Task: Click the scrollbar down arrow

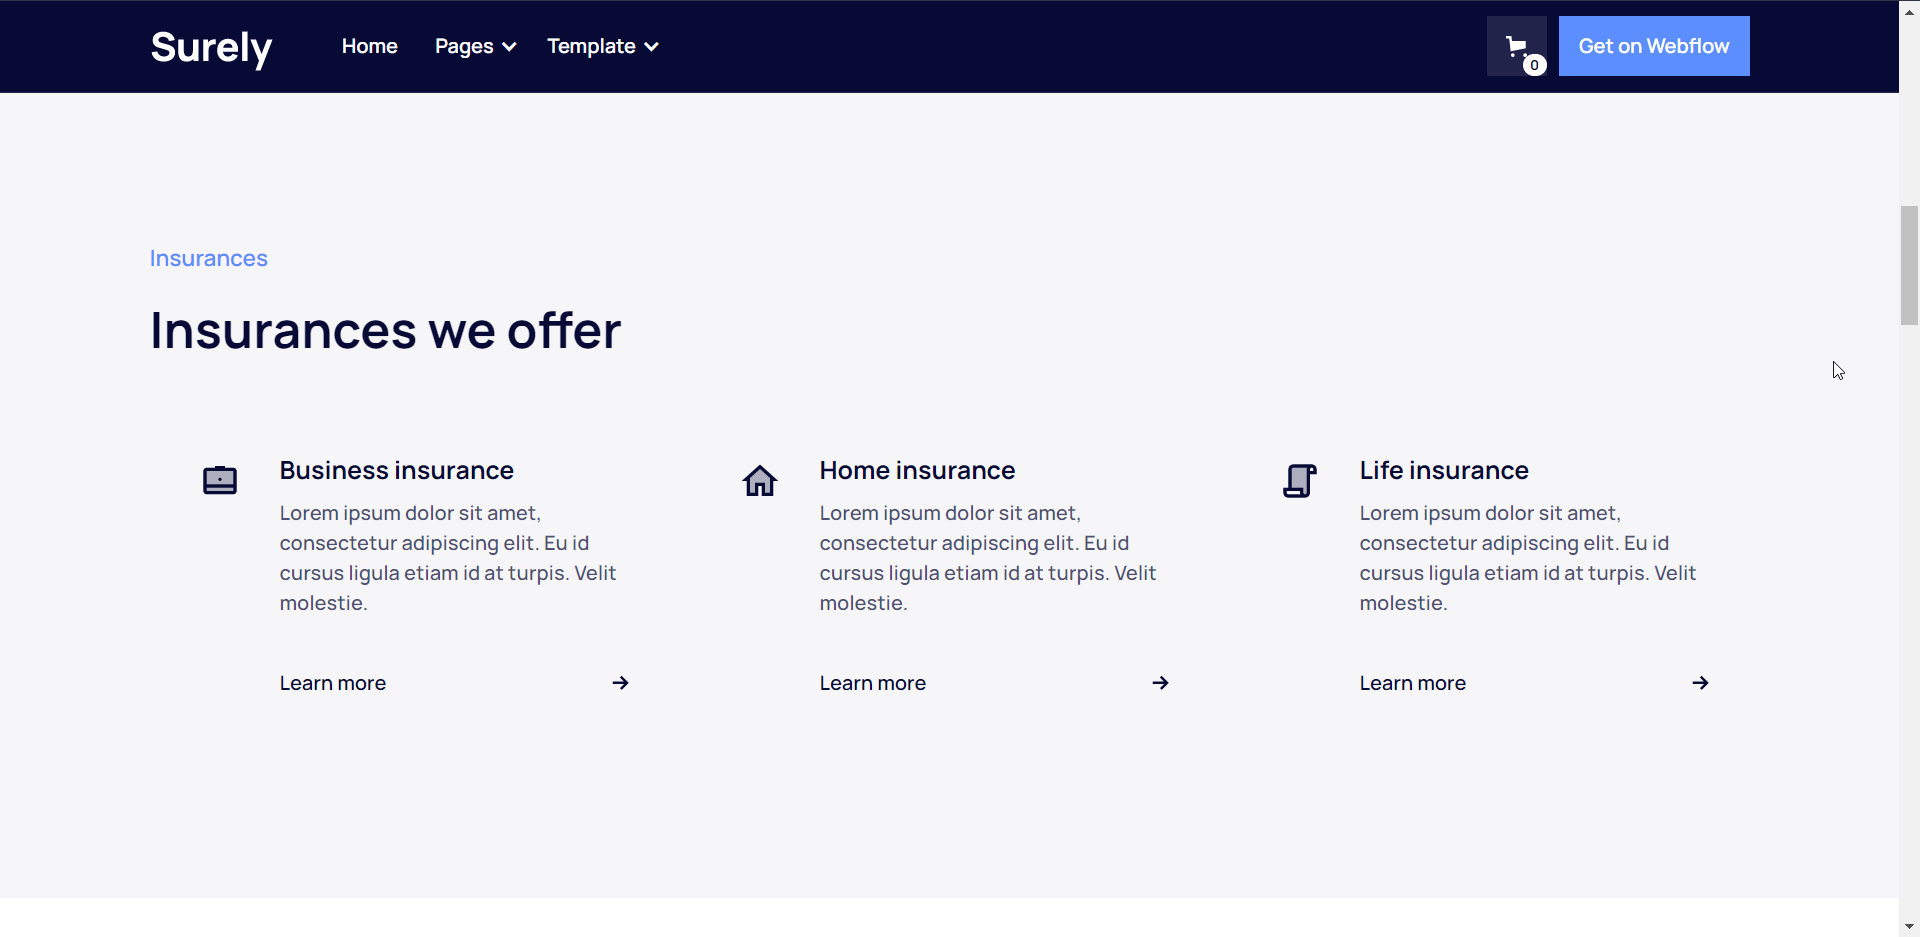Action: tap(1909, 927)
